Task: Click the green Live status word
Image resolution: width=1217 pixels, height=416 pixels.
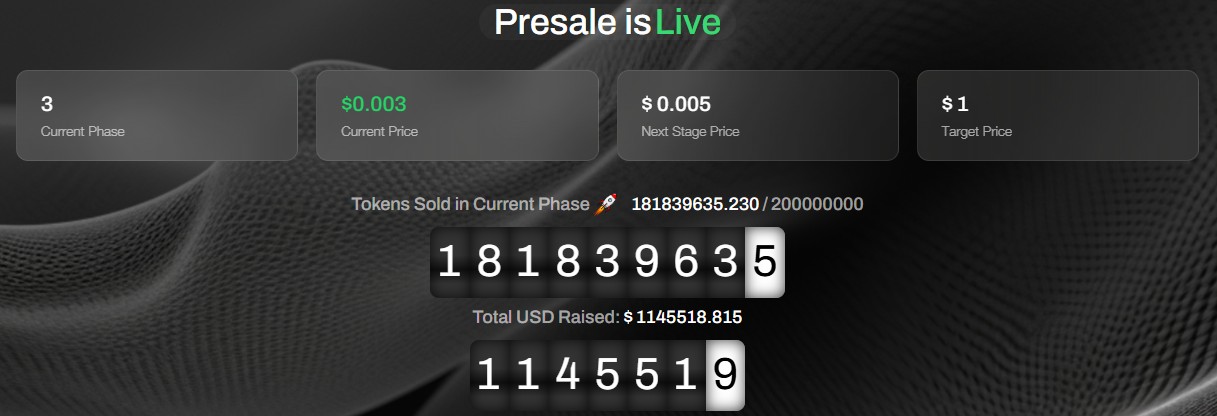Action: [688, 22]
